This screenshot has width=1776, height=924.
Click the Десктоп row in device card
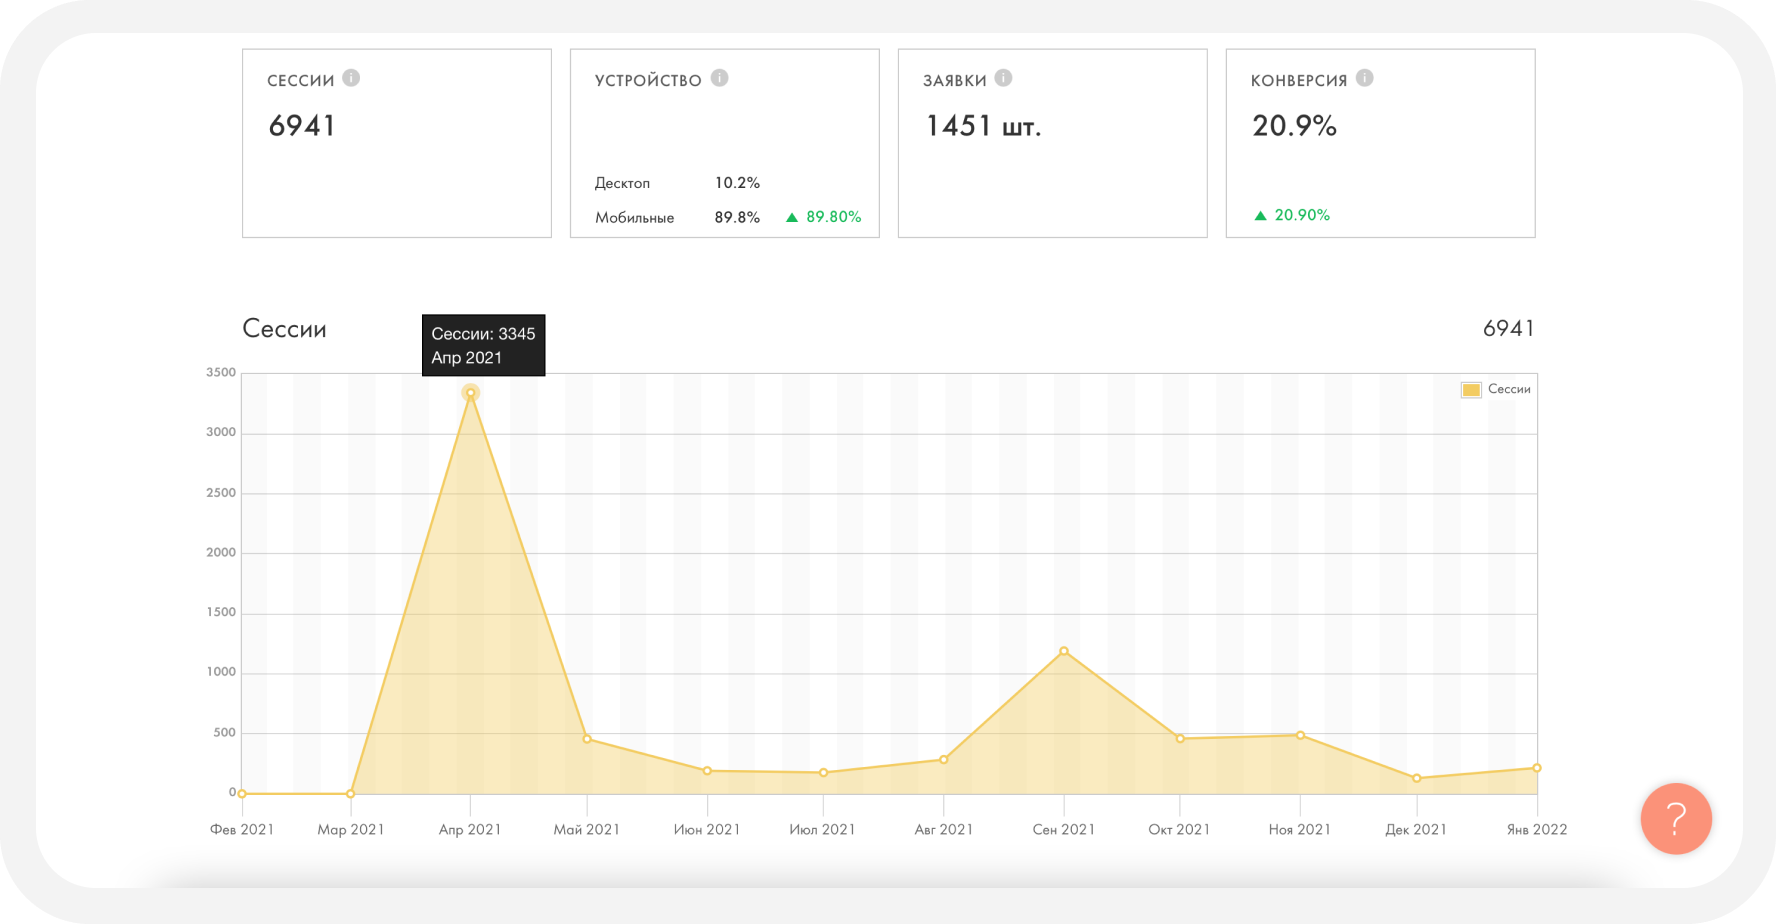tap(677, 183)
